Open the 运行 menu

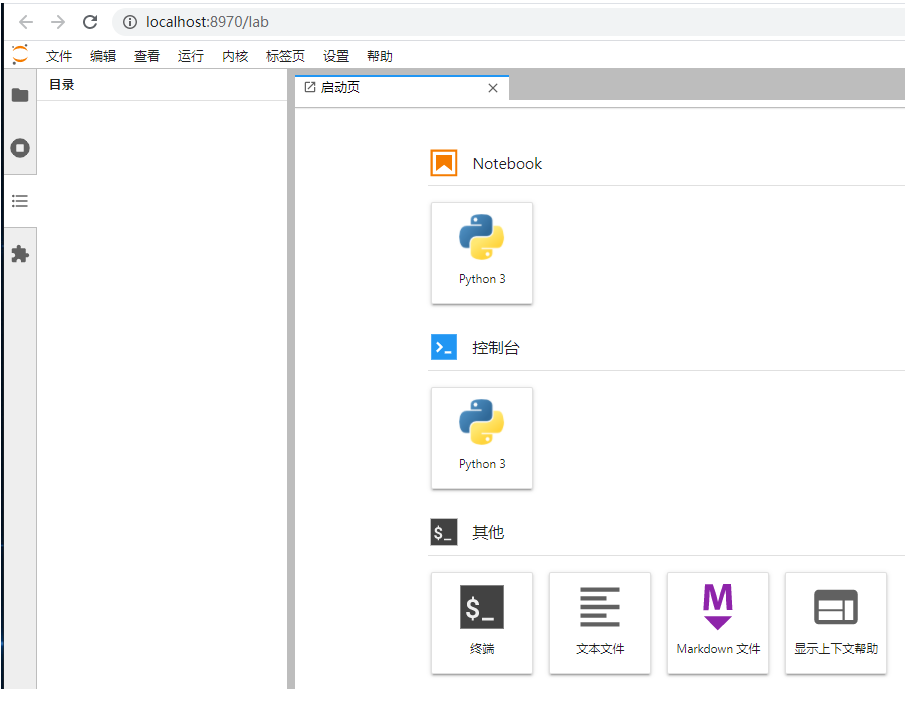point(191,56)
